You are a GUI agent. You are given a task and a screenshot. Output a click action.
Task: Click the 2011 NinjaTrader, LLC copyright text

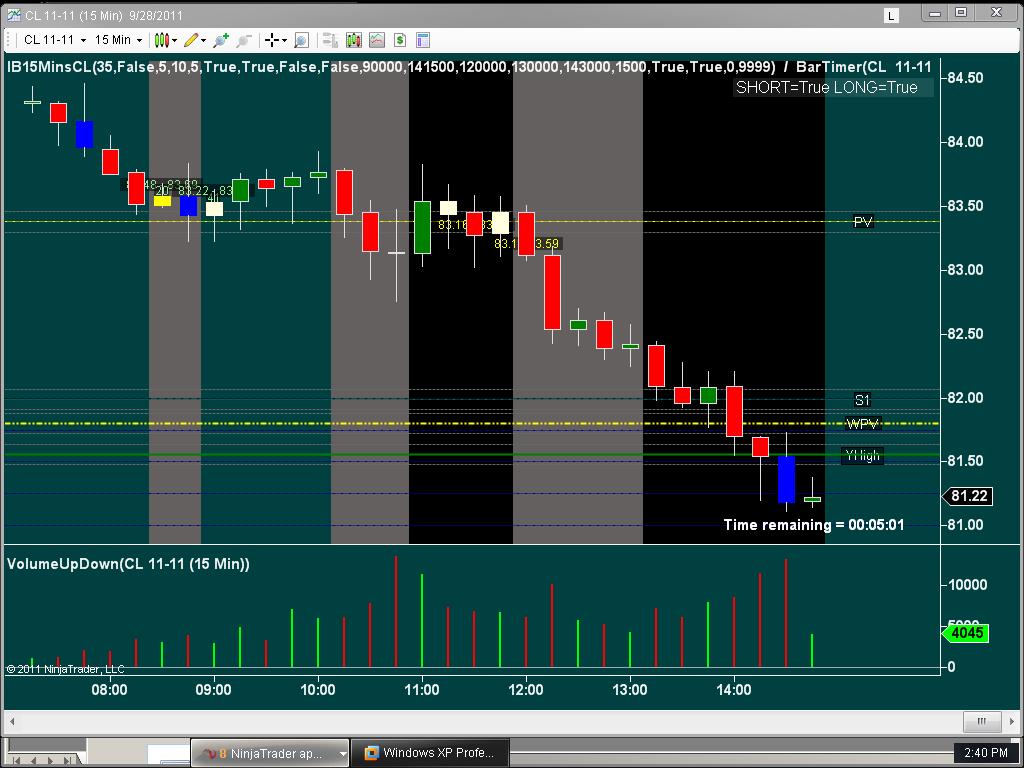click(65, 669)
